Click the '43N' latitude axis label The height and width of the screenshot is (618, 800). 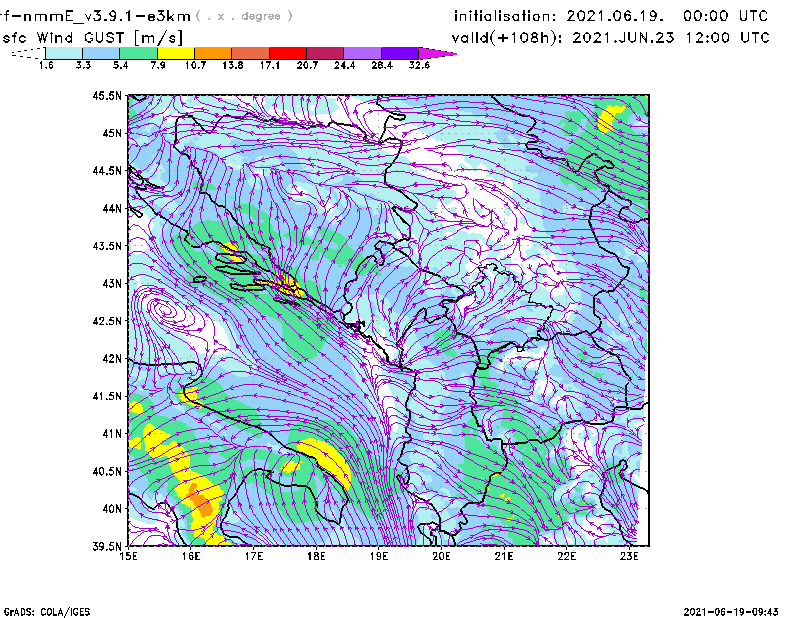click(x=112, y=283)
